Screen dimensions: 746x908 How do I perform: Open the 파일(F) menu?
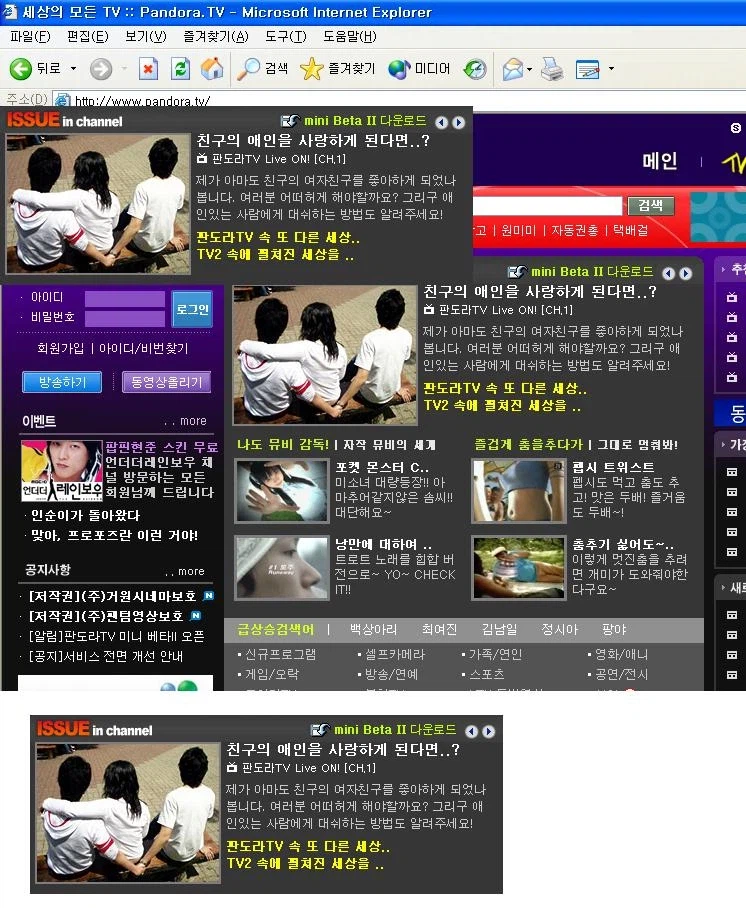[30, 36]
